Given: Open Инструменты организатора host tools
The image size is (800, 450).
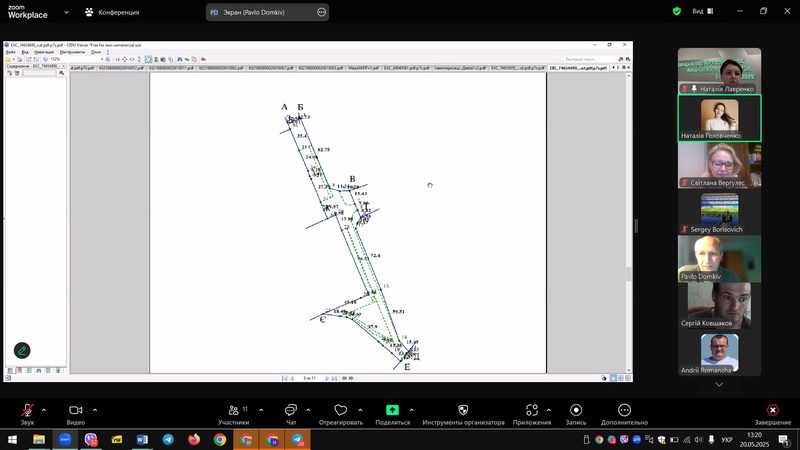Looking at the screenshot, I should [x=463, y=414].
